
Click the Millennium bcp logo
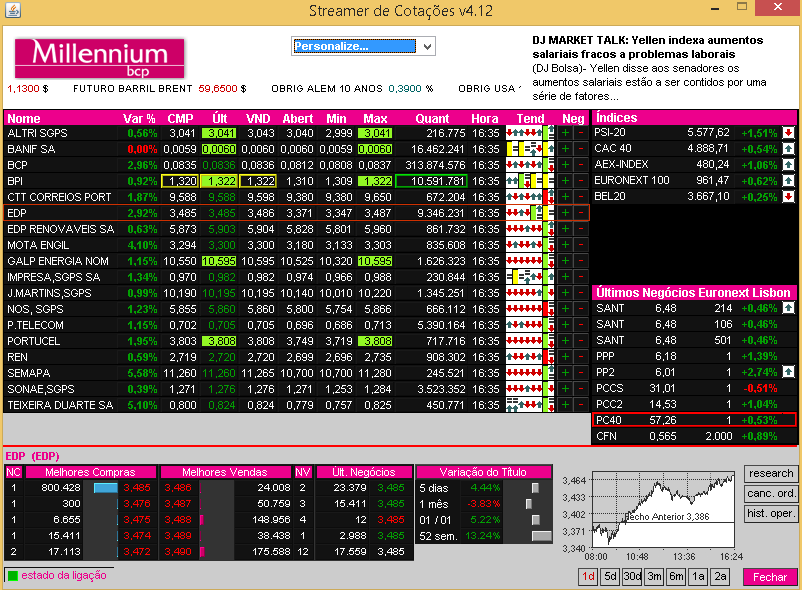pyautogui.click(x=99, y=58)
